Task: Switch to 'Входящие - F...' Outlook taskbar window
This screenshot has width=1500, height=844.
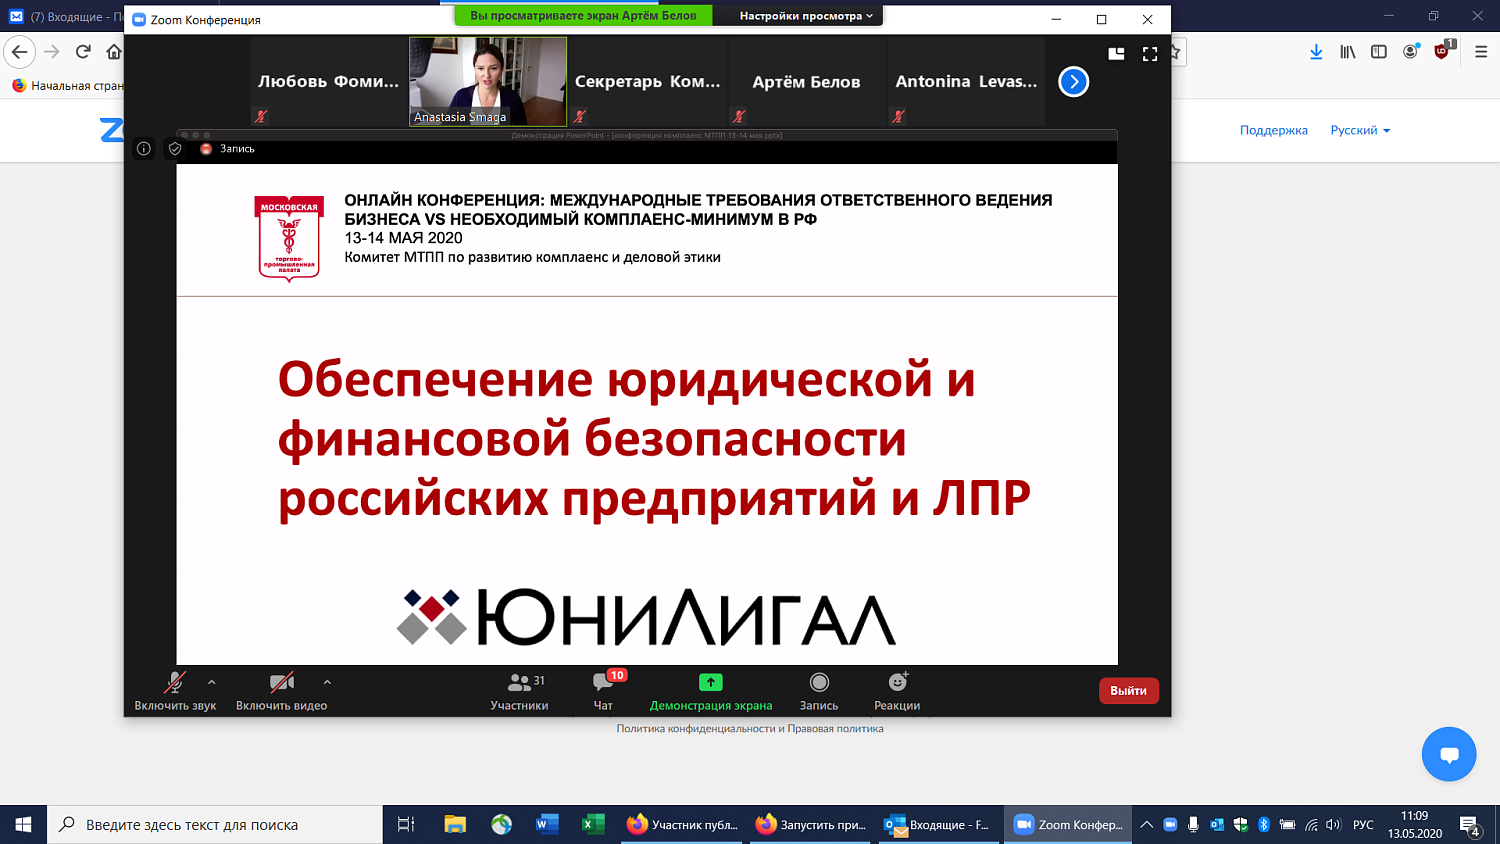Action: (939, 825)
